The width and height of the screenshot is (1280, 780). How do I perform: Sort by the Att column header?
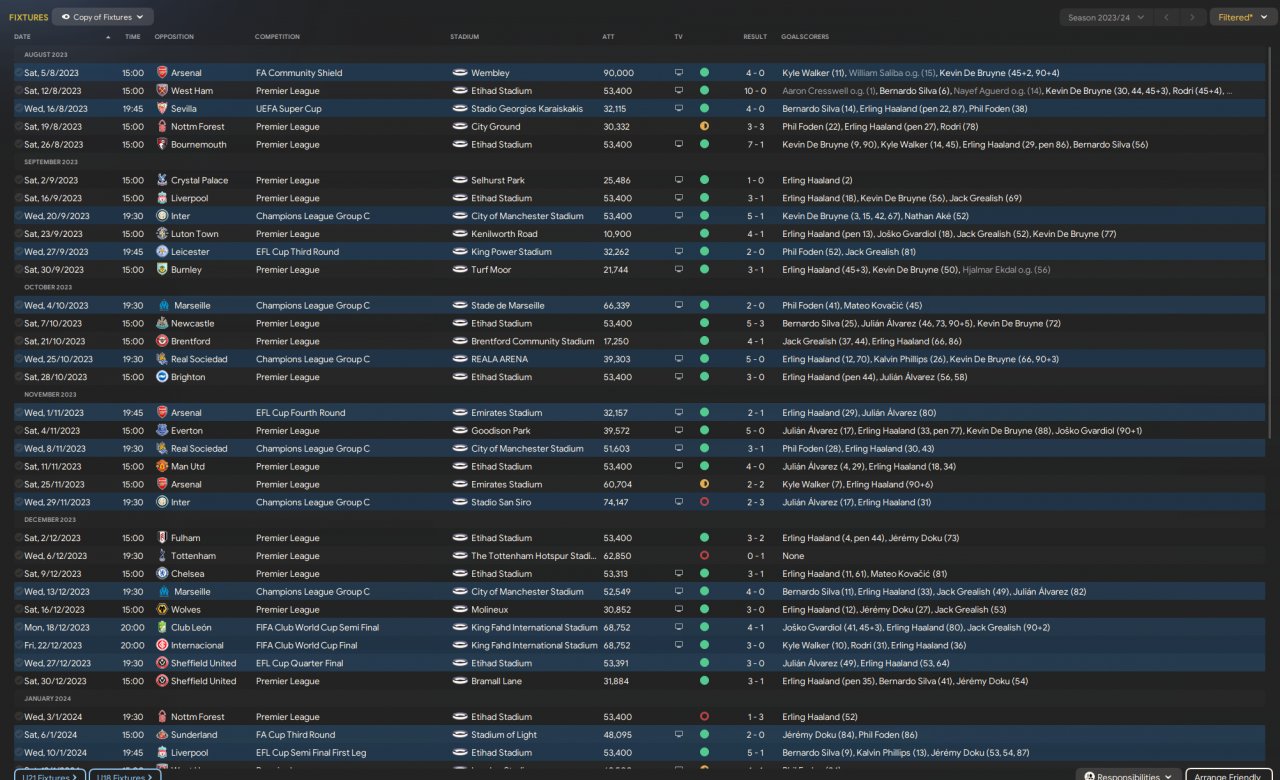pyautogui.click(x=609, y=37)
